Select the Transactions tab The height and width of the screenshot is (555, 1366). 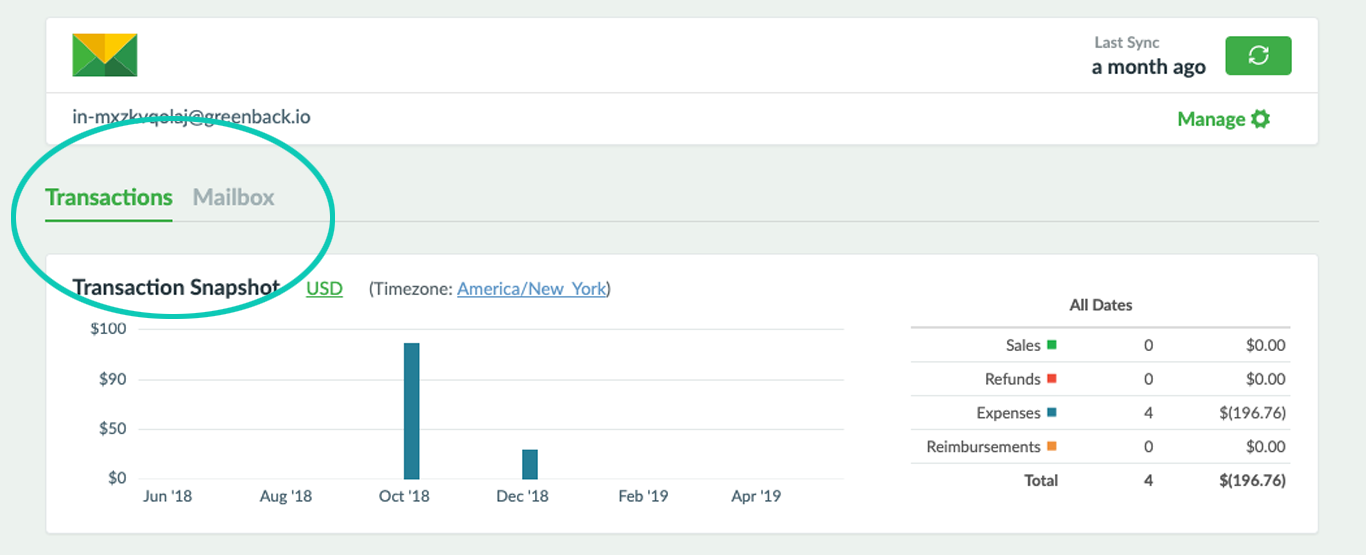pyautogui.click(x=109, y=197)
